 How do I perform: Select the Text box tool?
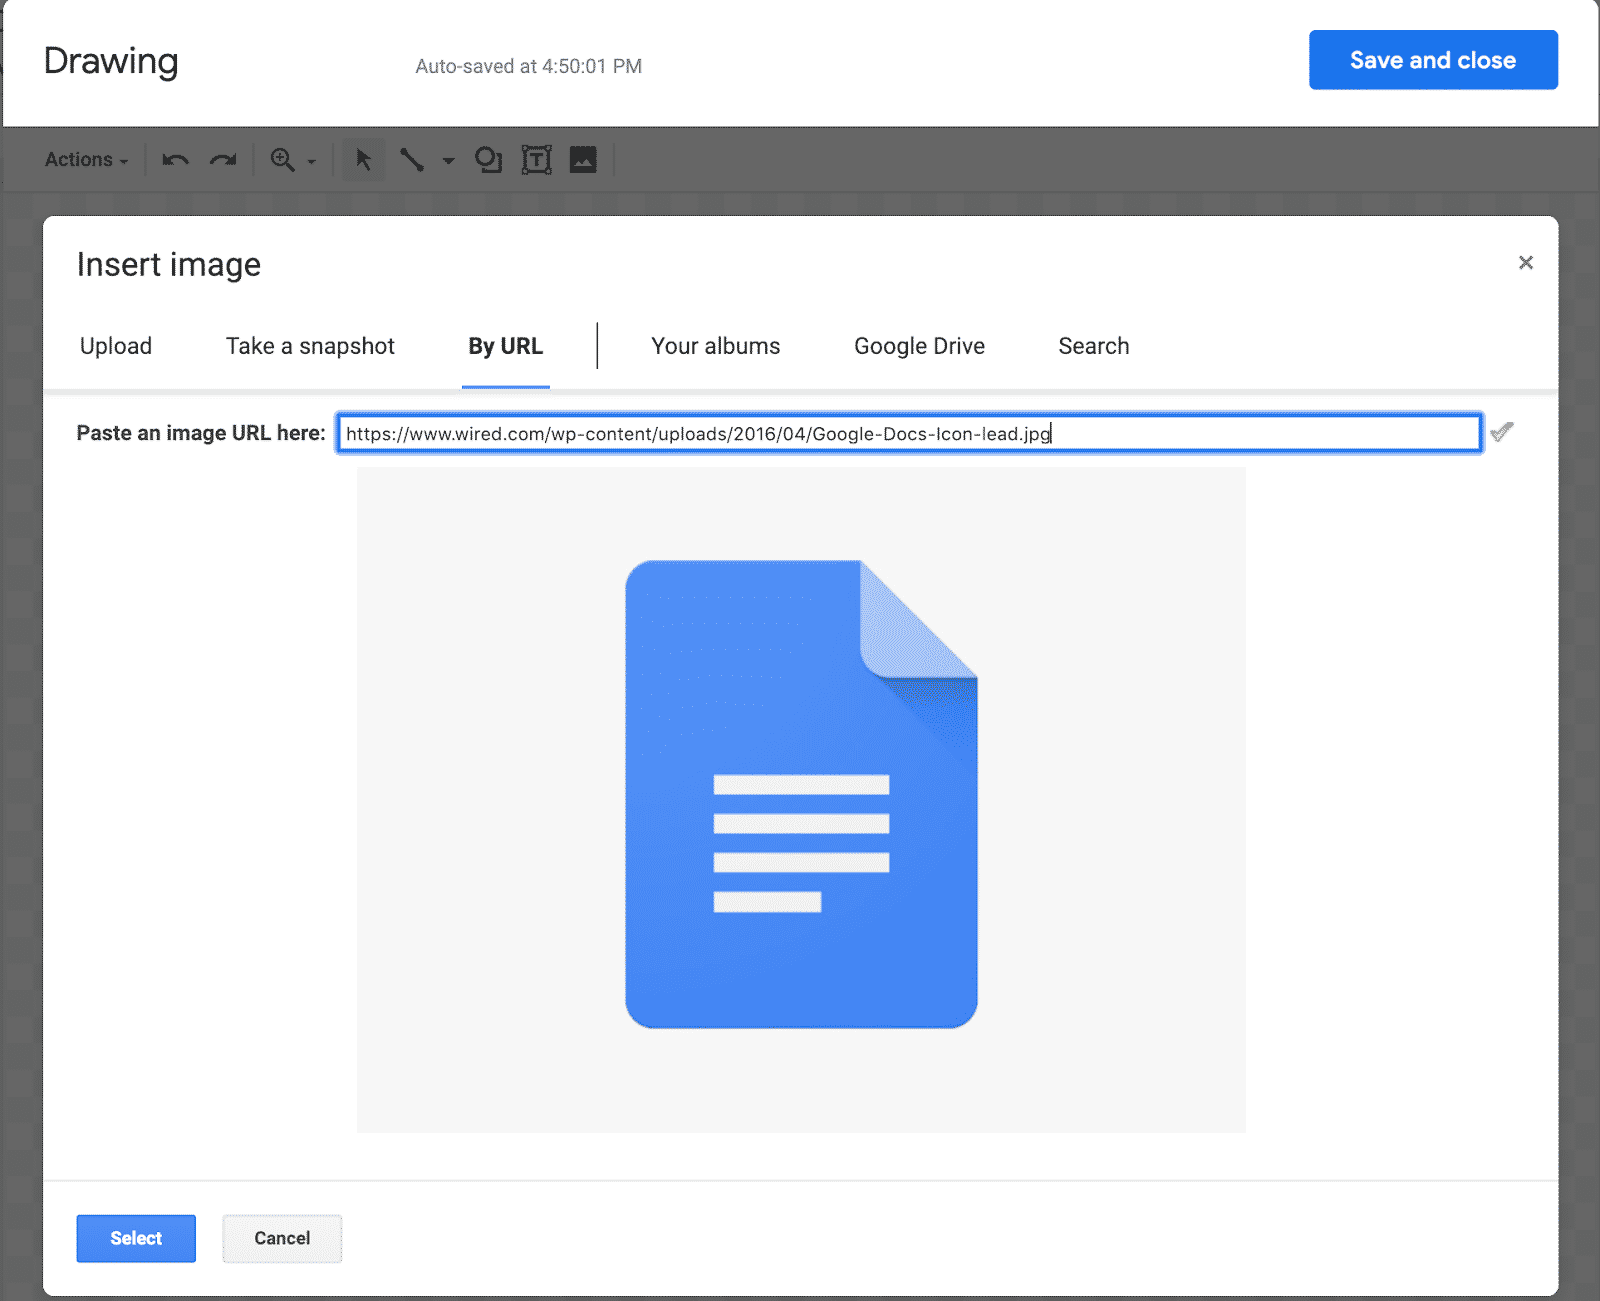pos(537,159)
